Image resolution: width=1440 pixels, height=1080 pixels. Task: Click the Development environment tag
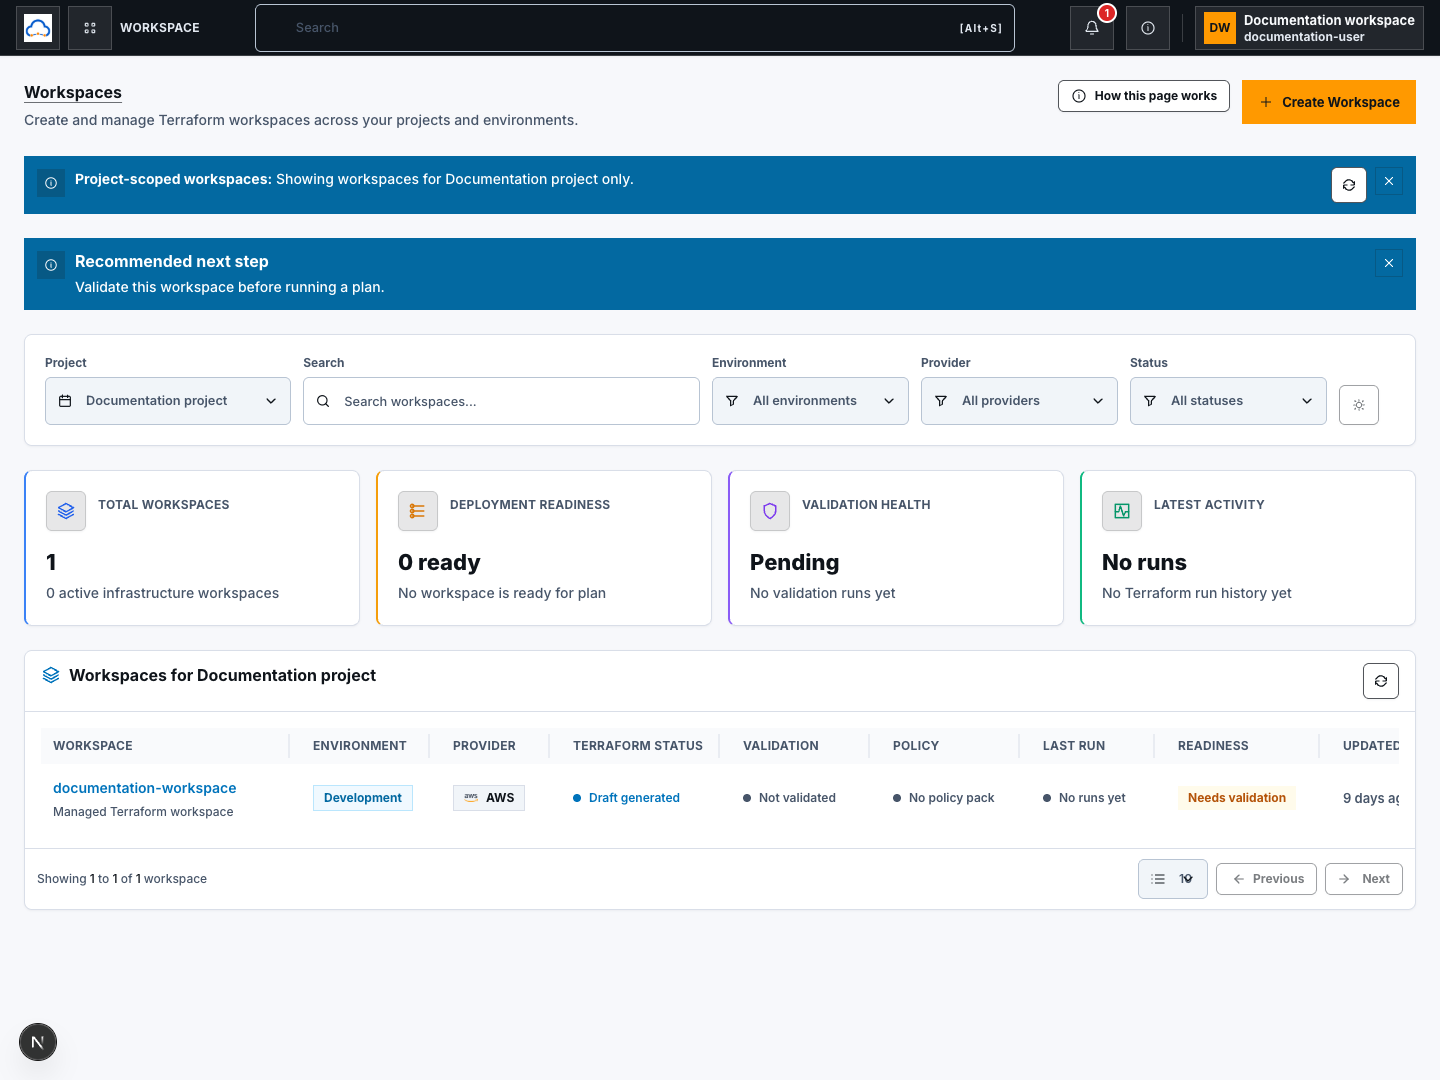363,798
